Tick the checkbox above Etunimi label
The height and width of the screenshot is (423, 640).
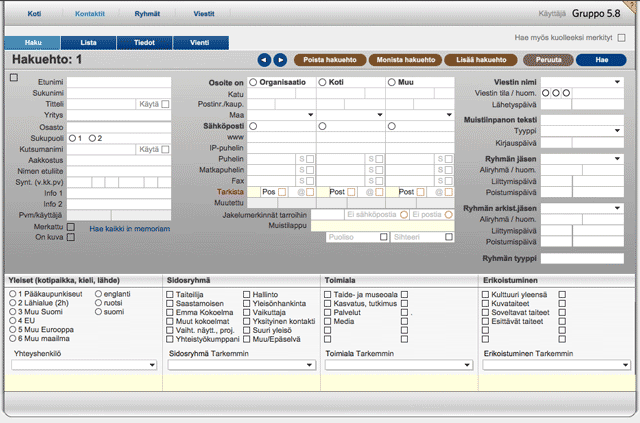[14, 77]
